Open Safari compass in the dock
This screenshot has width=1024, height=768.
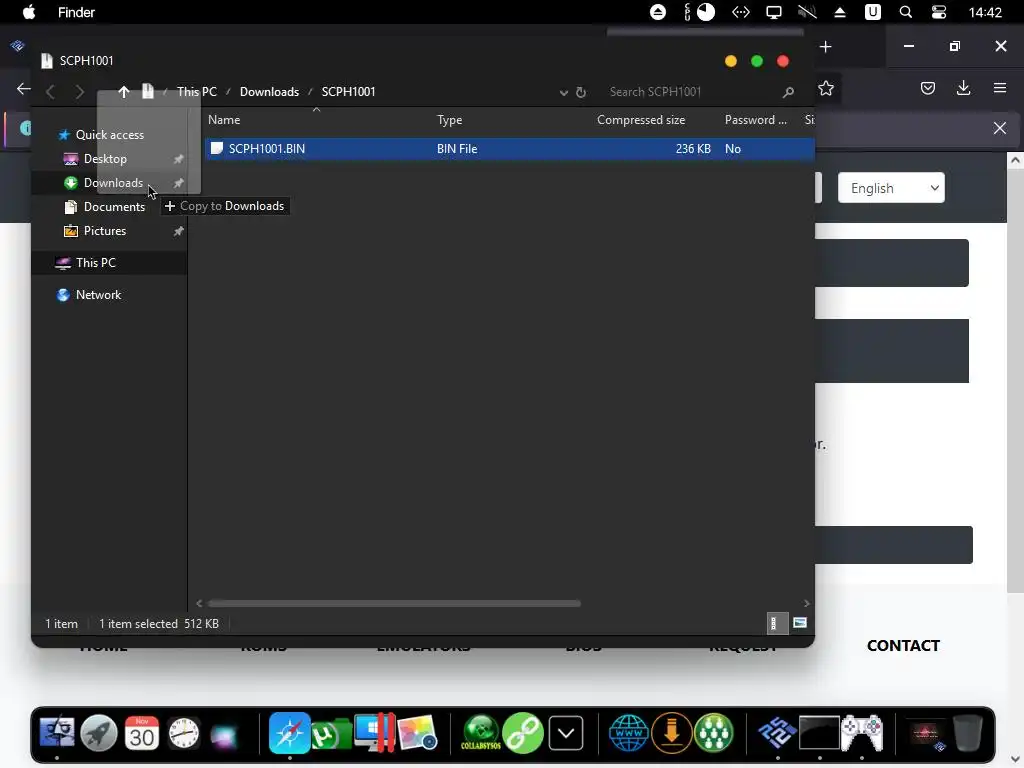click(289, 733)
